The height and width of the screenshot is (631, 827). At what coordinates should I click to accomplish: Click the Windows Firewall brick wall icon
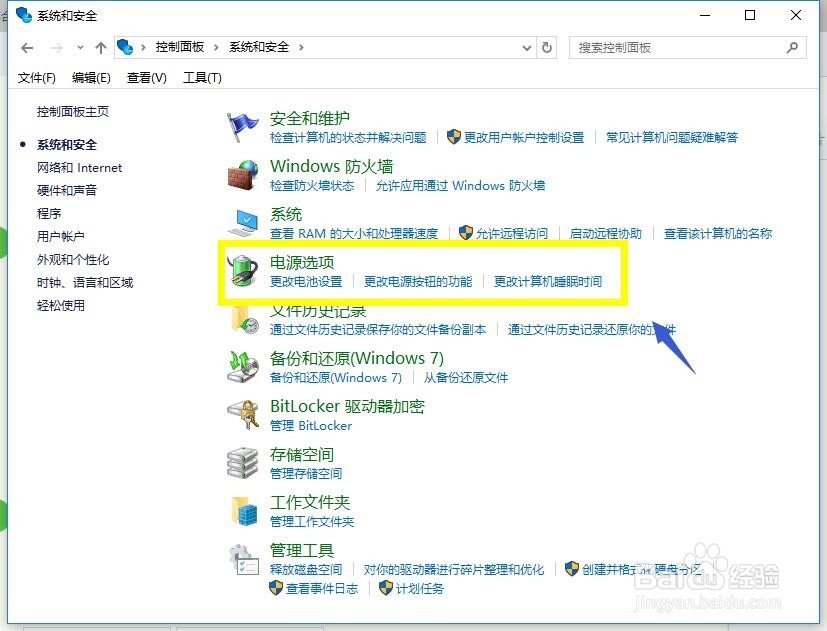(243, 175)
